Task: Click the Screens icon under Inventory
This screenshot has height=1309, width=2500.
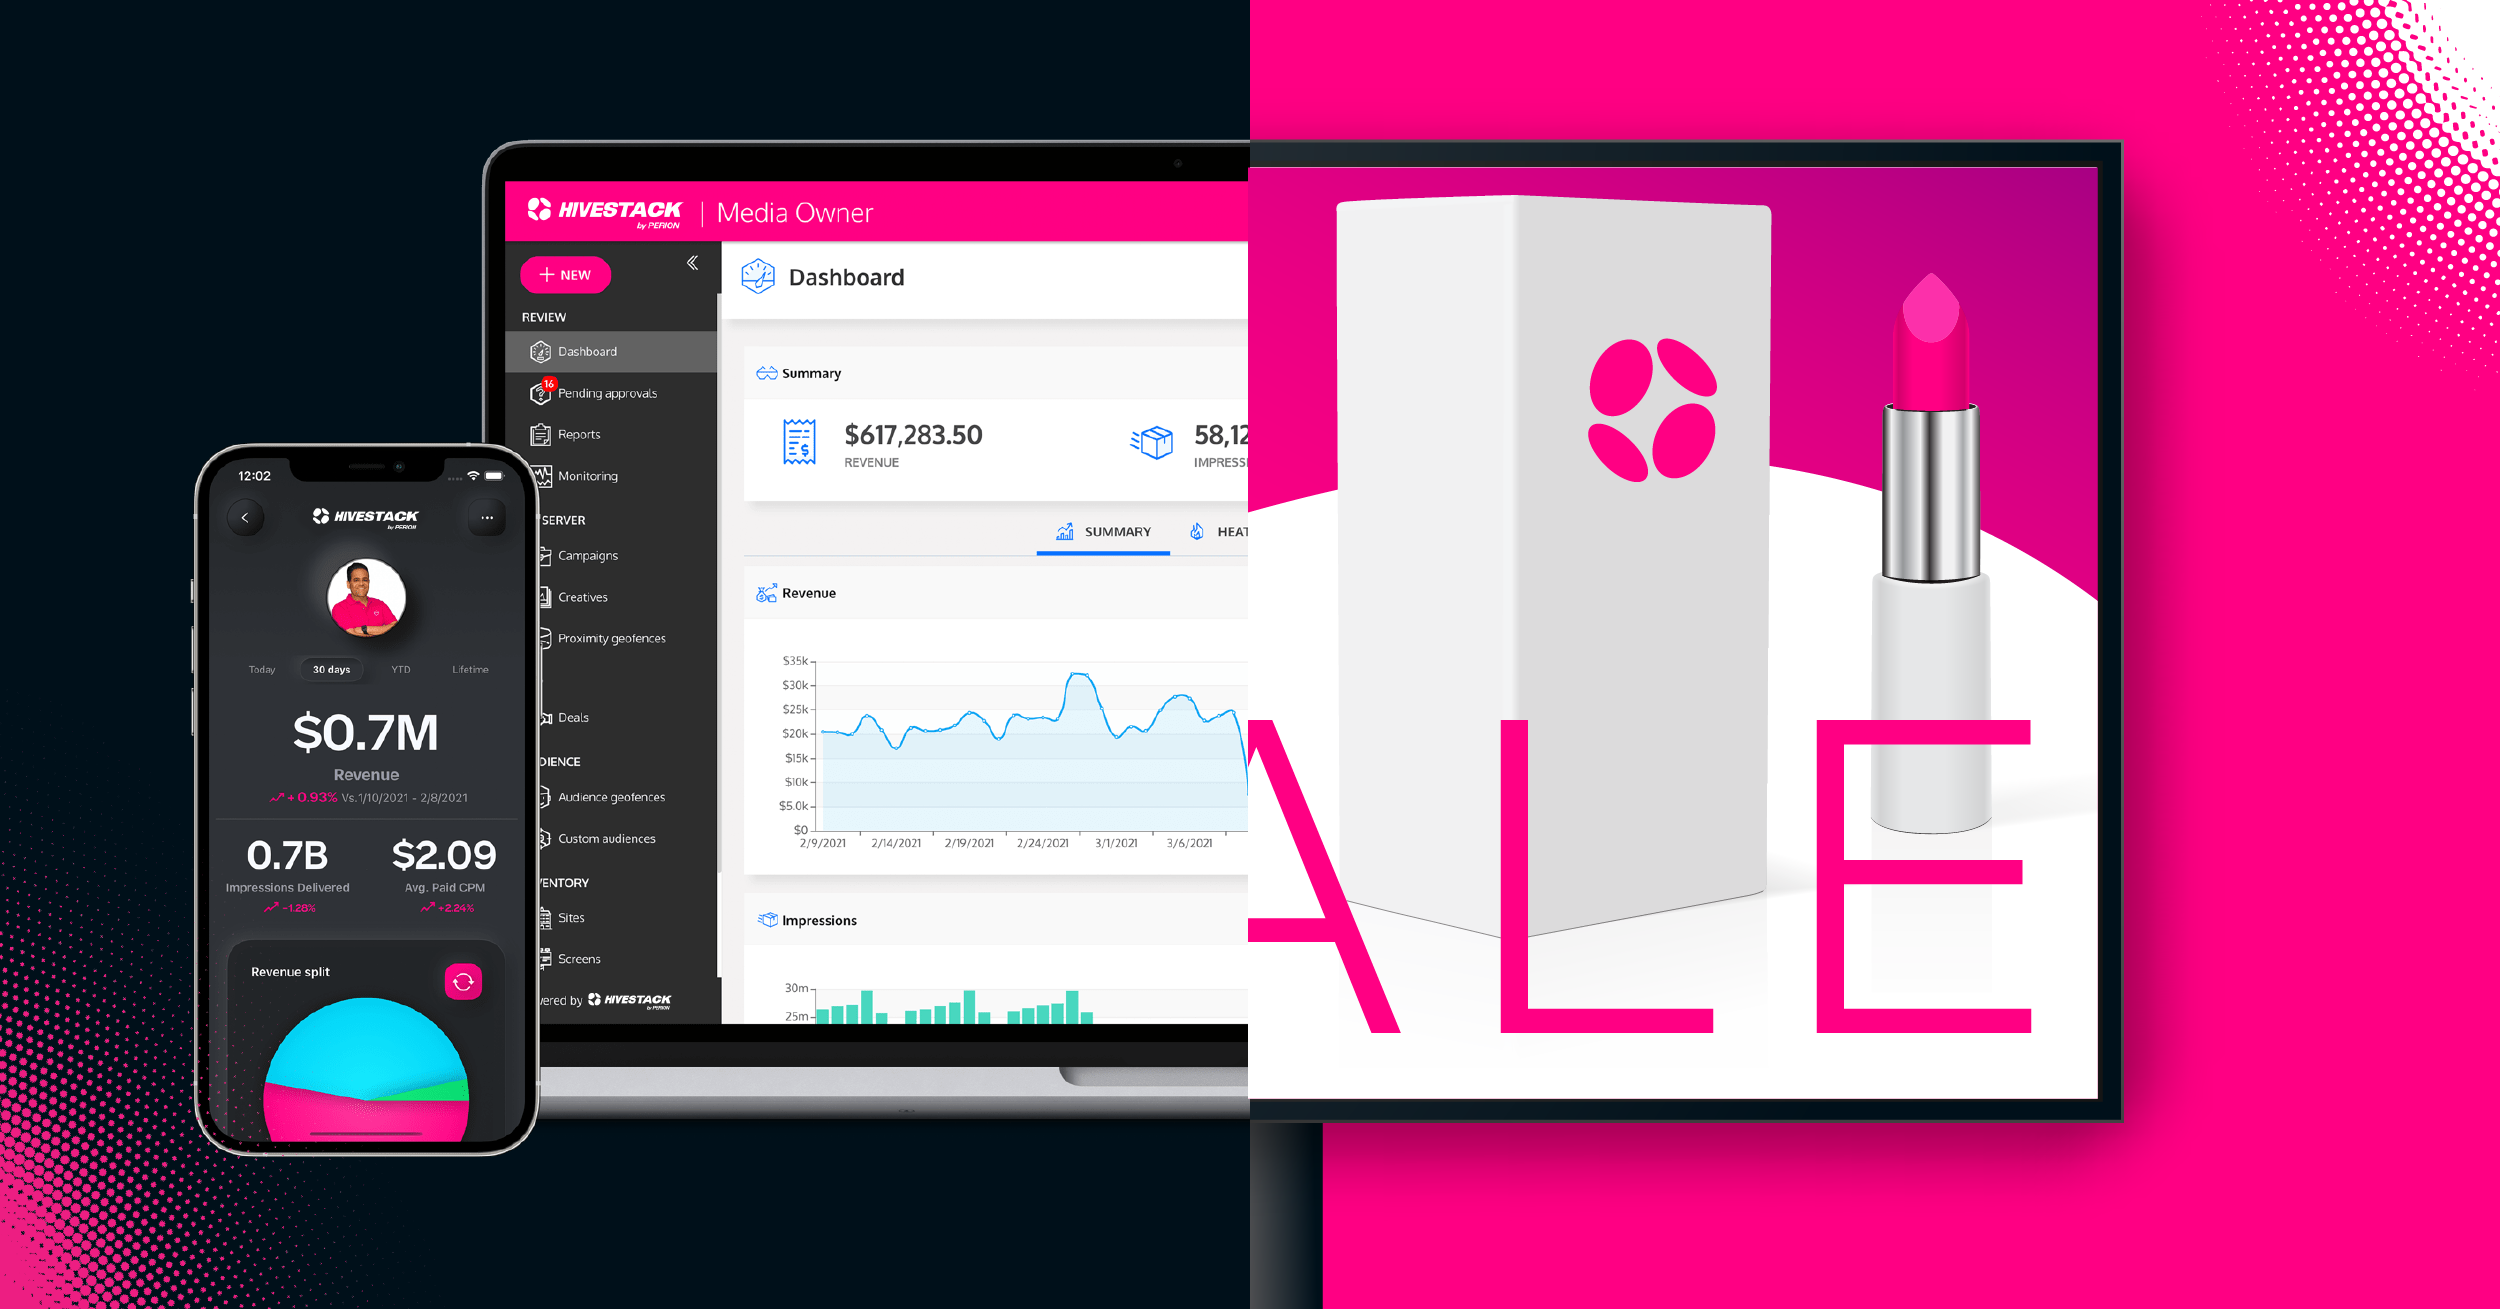Action: (547, 960)
